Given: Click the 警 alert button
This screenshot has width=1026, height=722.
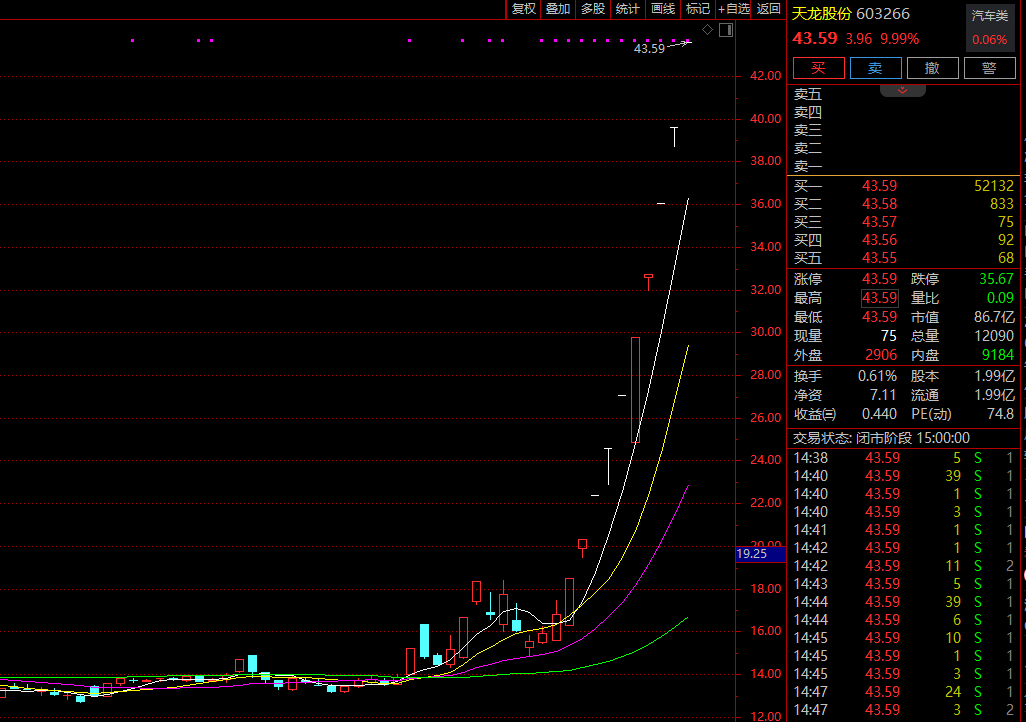Looking at the screenshot, I should (x=989, y=68).
